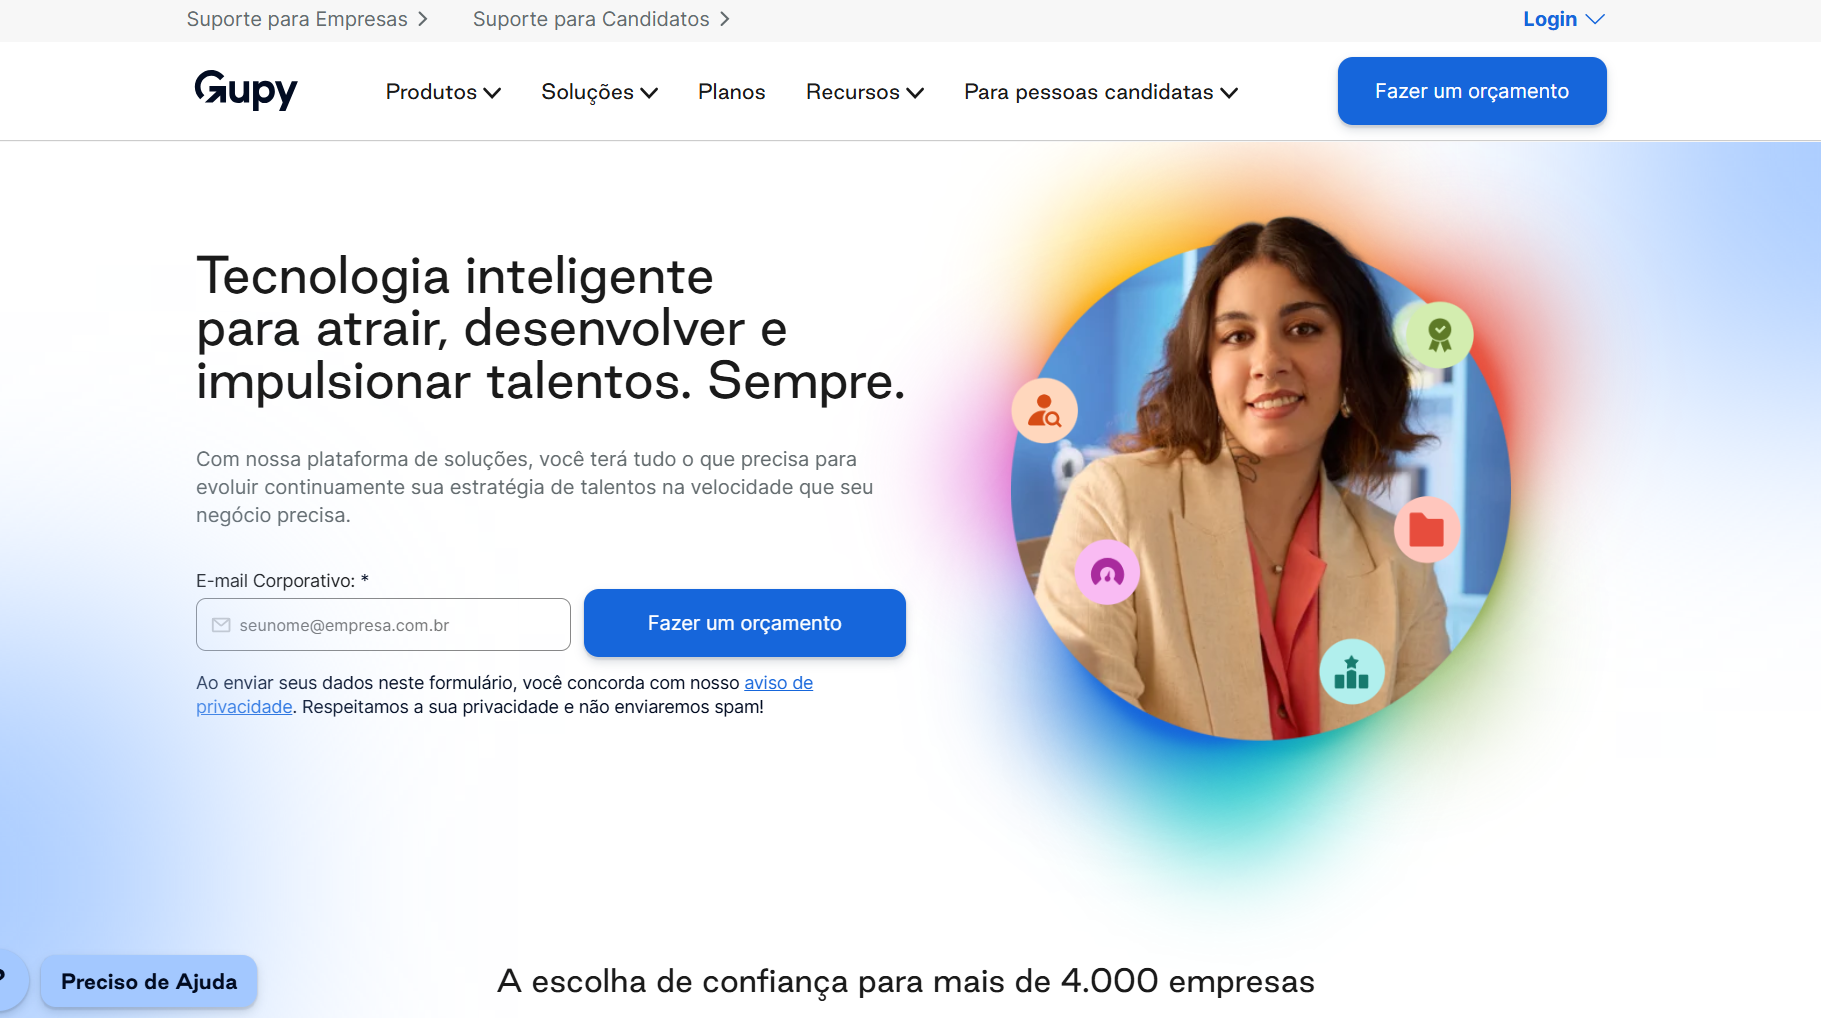Open the aviso de privacidade link
Screen dimensions: 1821x1018
[x=504, y=695]
